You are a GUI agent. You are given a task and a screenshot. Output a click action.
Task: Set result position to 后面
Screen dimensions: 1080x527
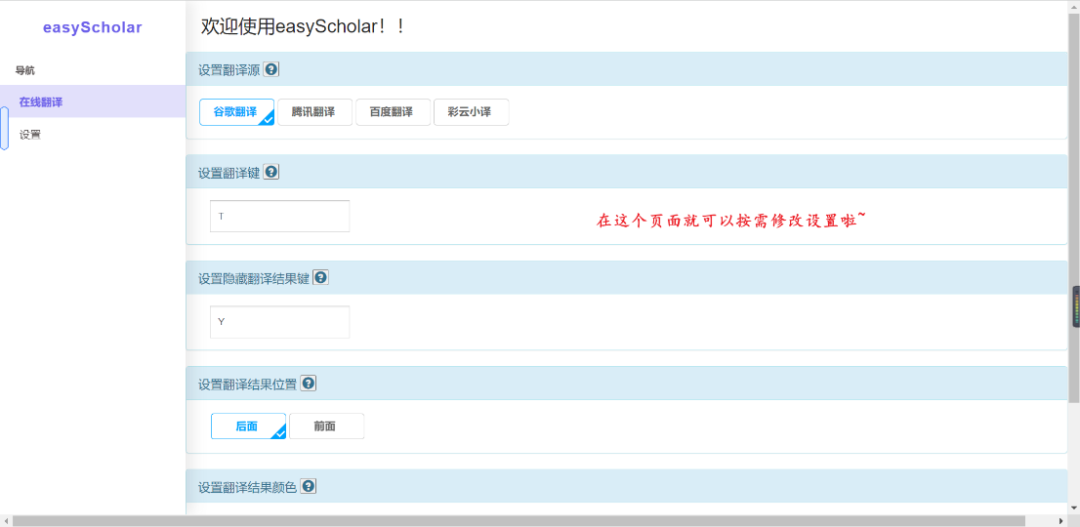click(248, 426)
